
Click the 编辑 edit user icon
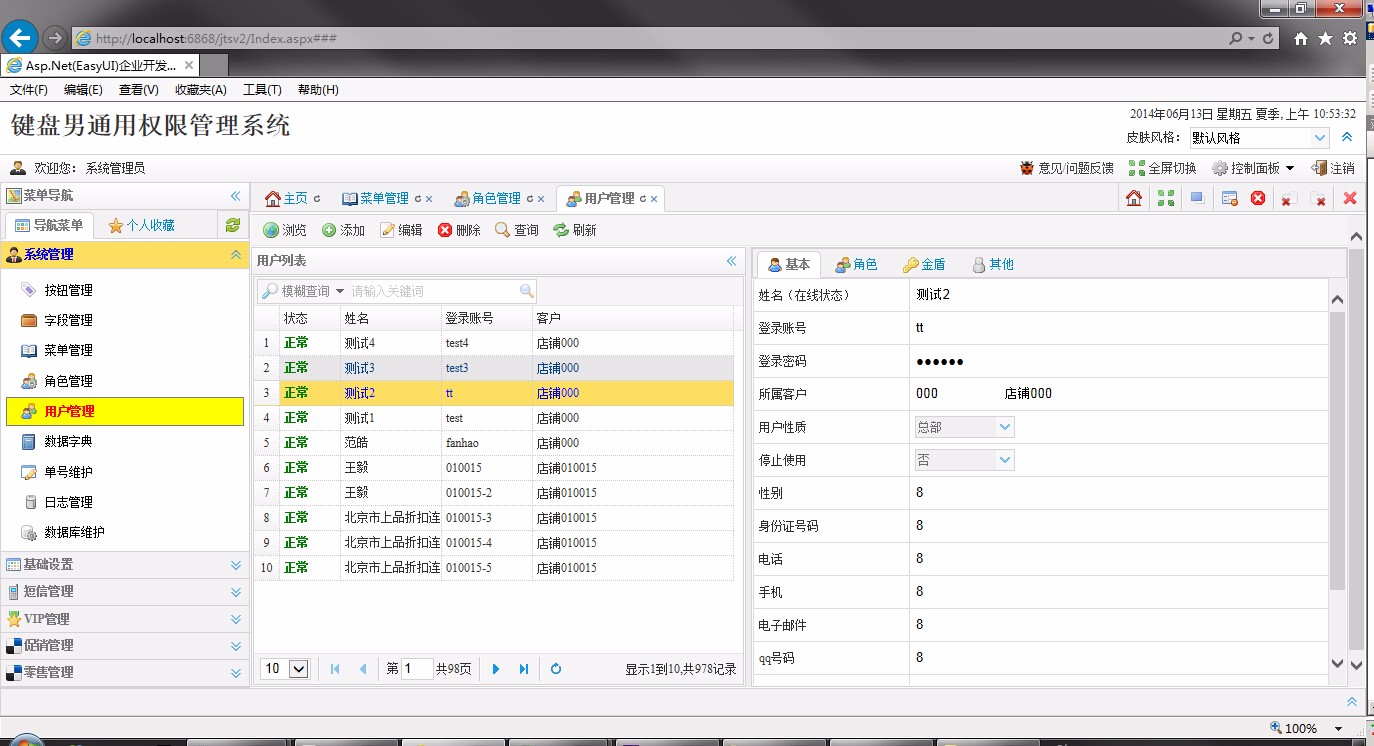point(401,229)
